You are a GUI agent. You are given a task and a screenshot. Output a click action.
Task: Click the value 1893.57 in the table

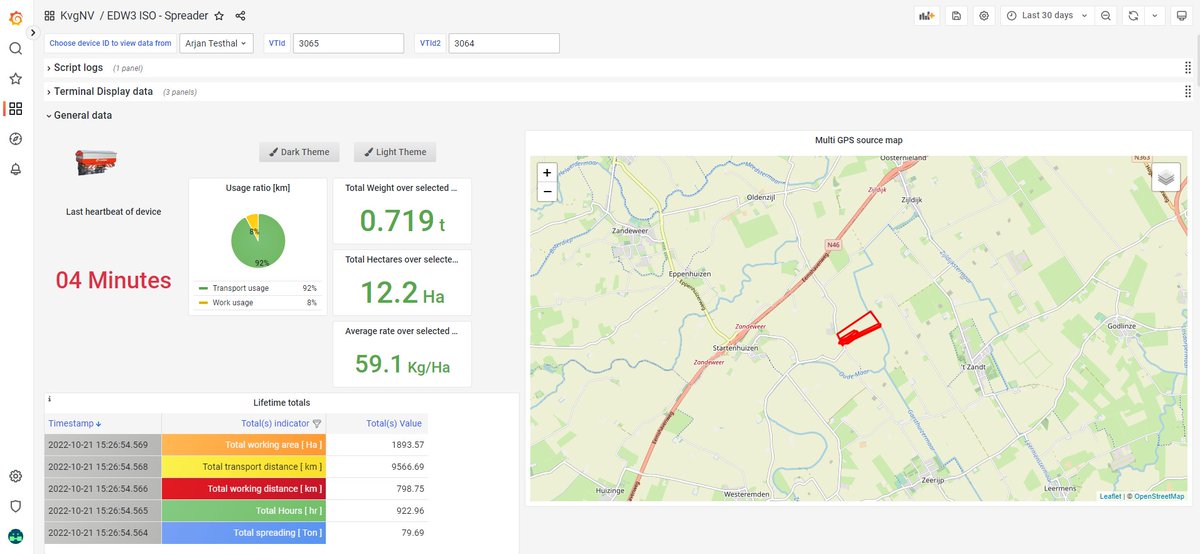coord(406,445)
